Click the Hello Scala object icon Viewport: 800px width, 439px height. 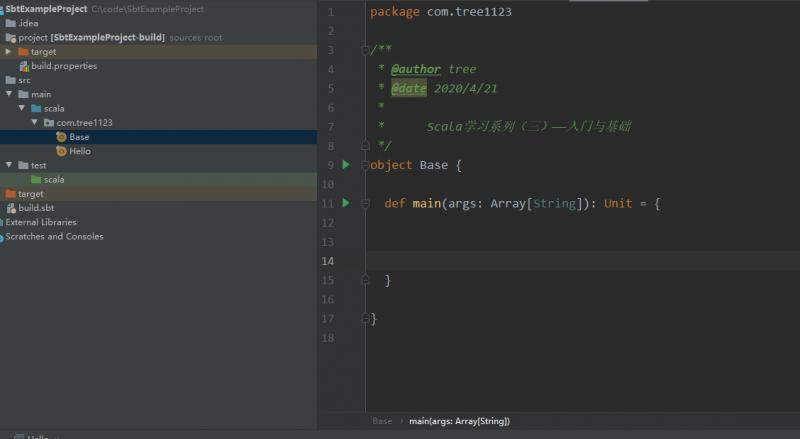[61, 151]
